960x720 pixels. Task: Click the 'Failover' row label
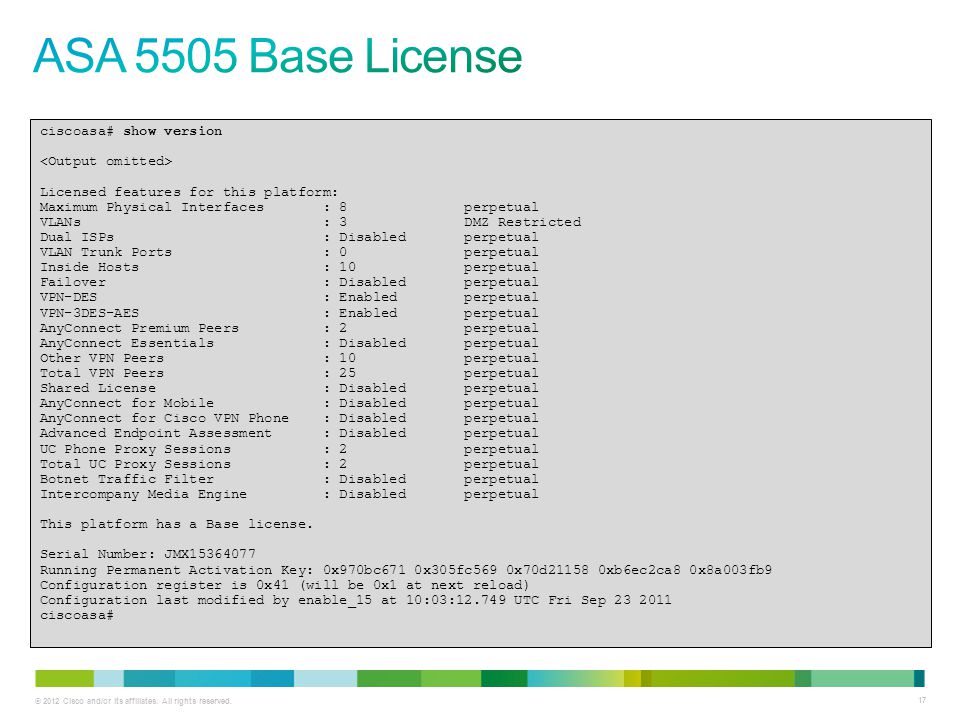tap(73, 282)
